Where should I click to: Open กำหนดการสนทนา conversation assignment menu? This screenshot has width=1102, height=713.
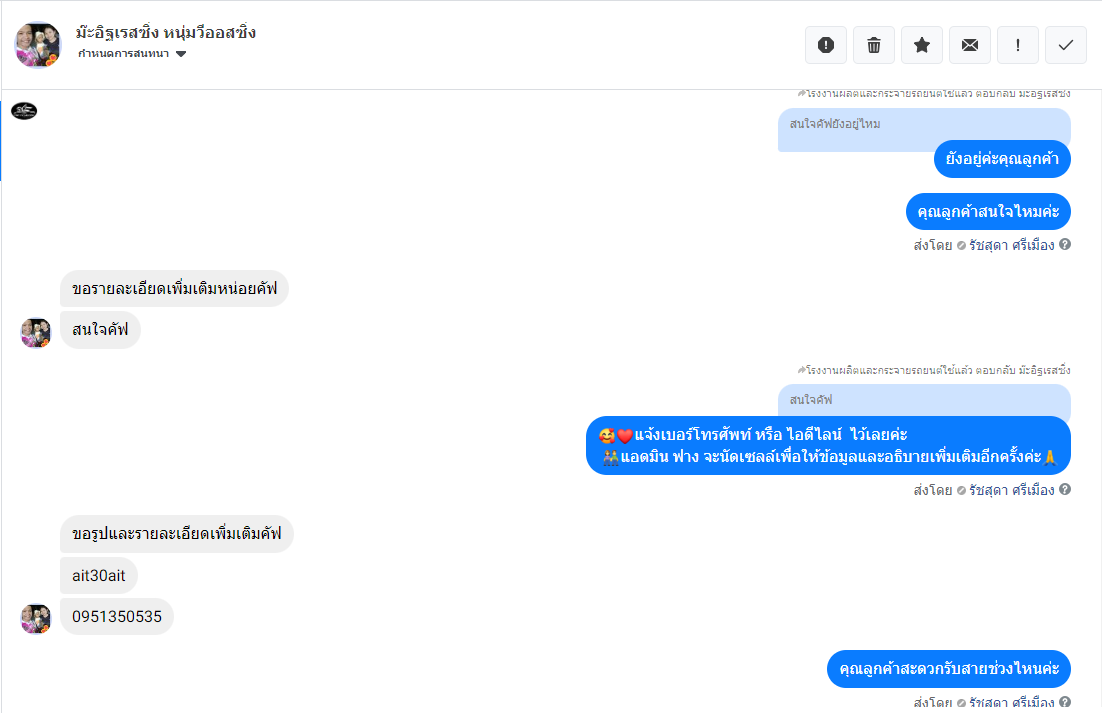131,54
